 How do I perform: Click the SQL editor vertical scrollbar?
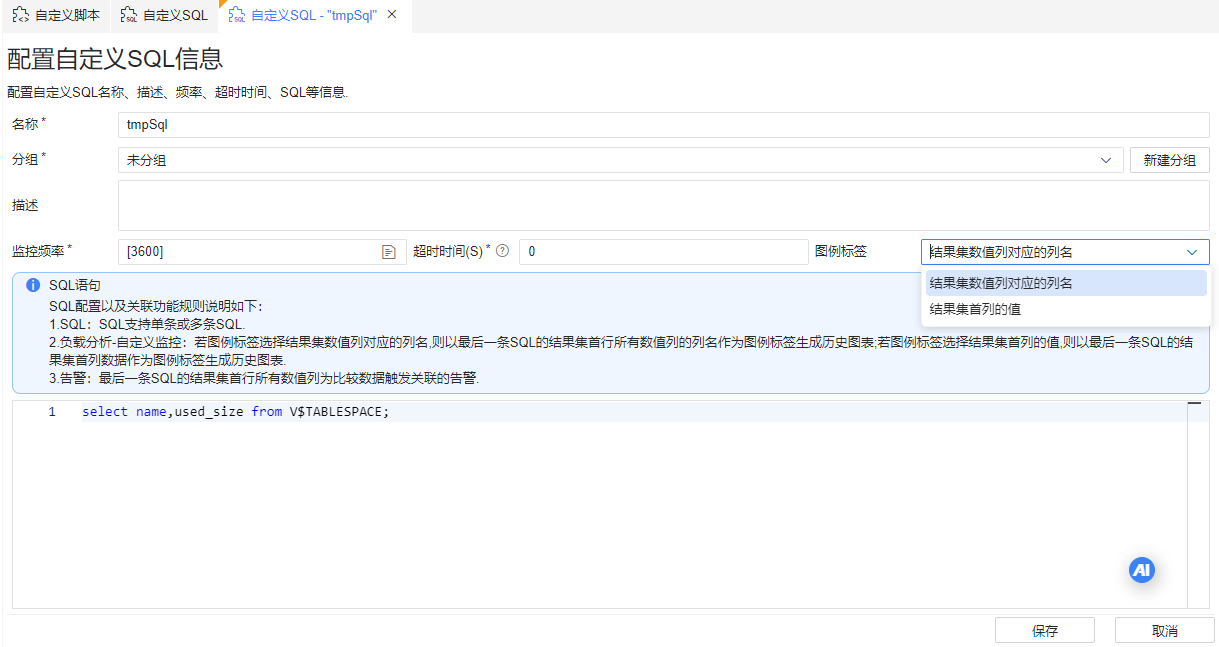pyautogui.click(x=1198, y=504)
